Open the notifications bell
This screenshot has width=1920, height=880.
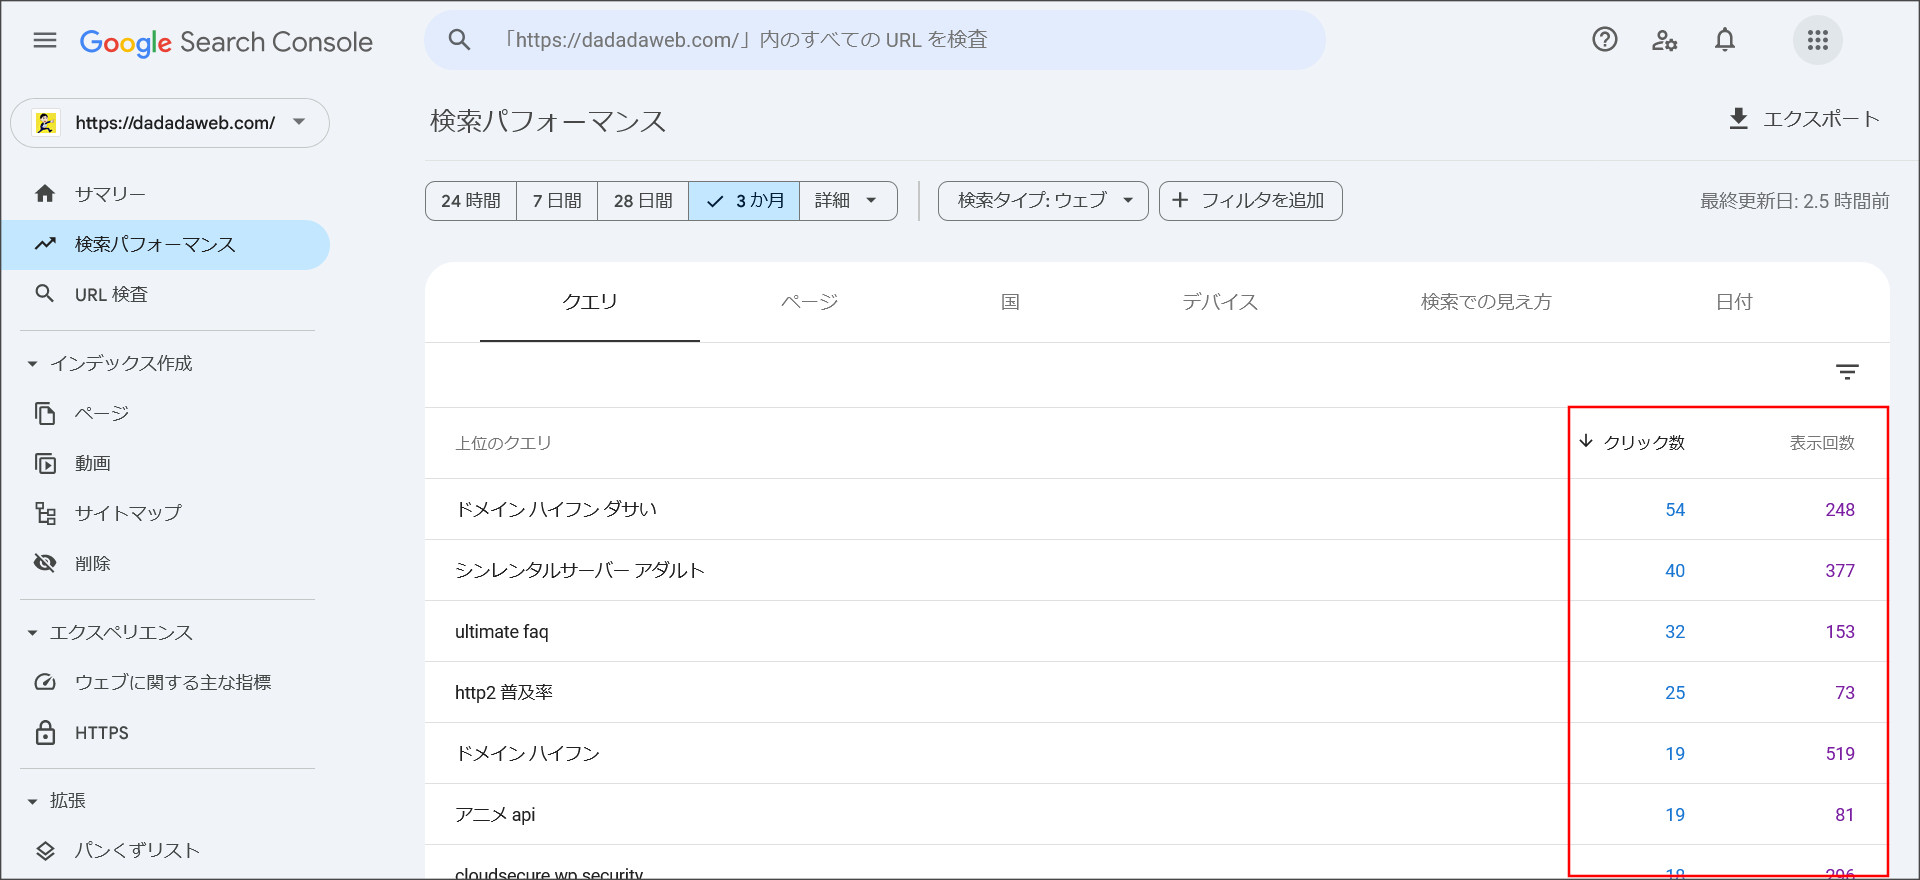(1725, 40)
